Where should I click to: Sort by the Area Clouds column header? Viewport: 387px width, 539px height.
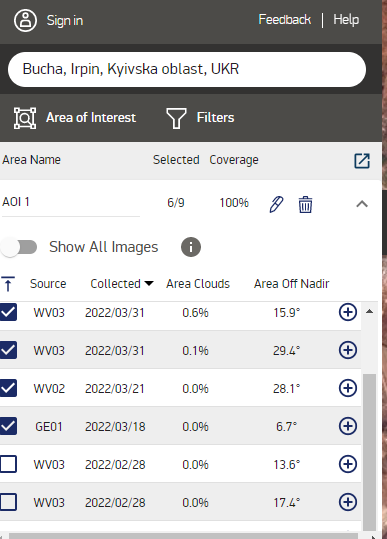pyautogui.click(x=198, y=284)
